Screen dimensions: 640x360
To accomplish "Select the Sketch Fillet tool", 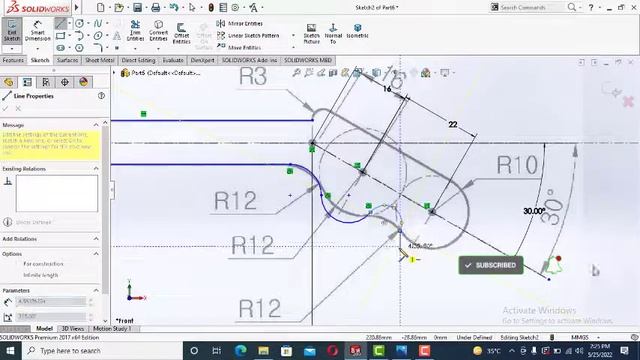I will point(98,48).
